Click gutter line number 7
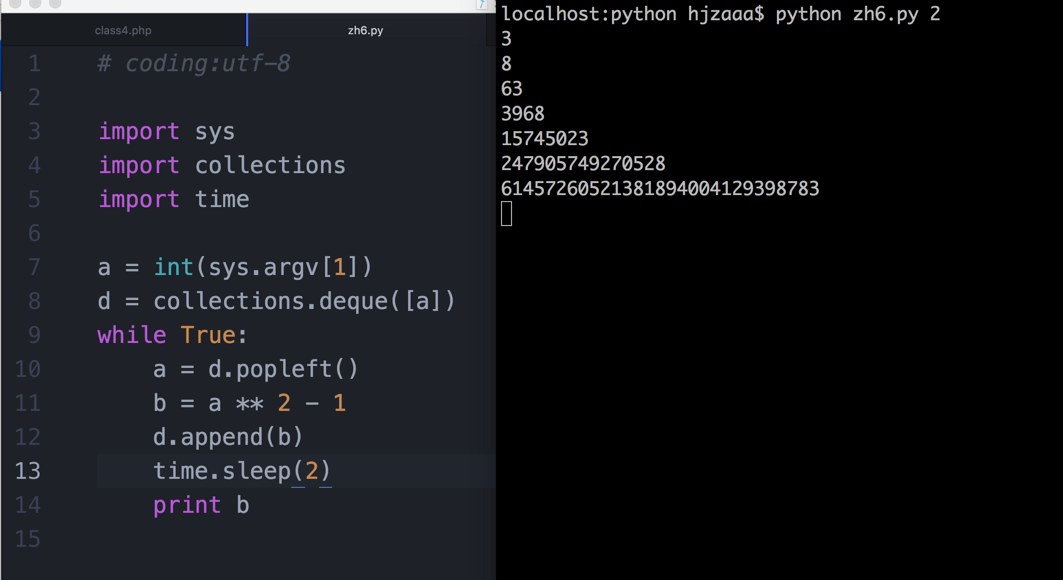This screenshot has width=1063, height=580. (x=34, y=267)
